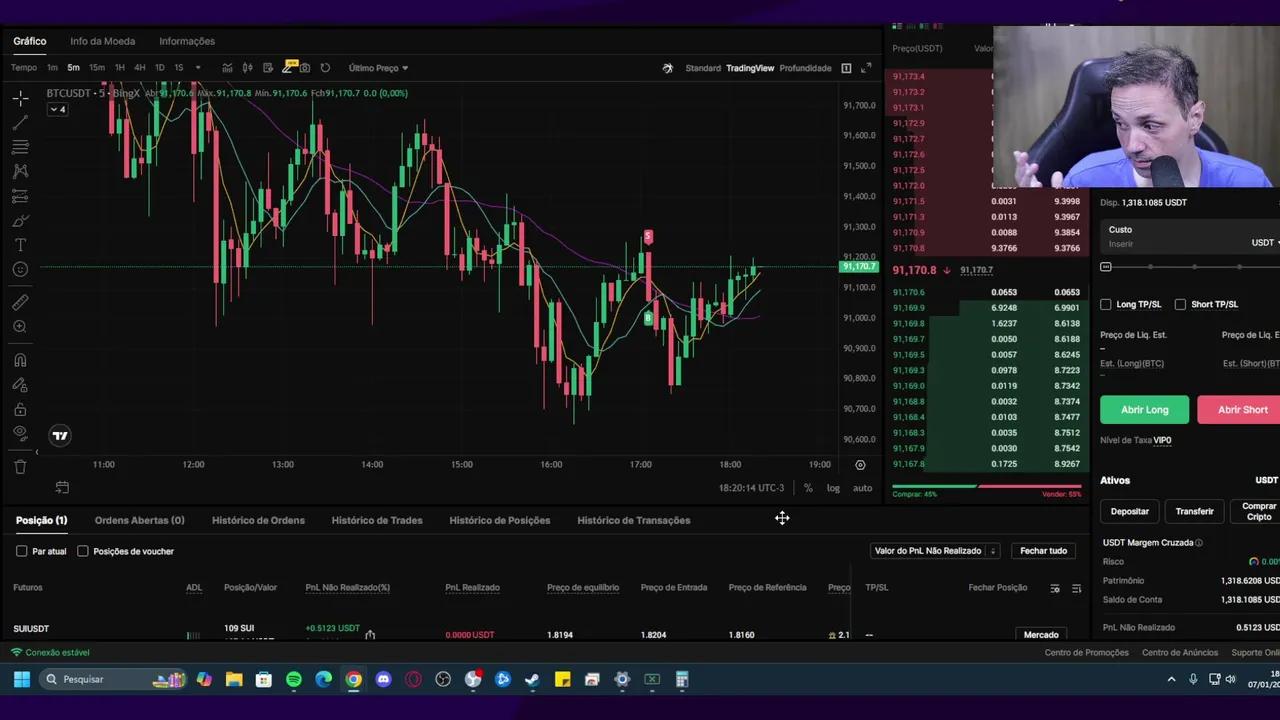
Task: Activate the ruler measure tool
Action: point(20,302)
